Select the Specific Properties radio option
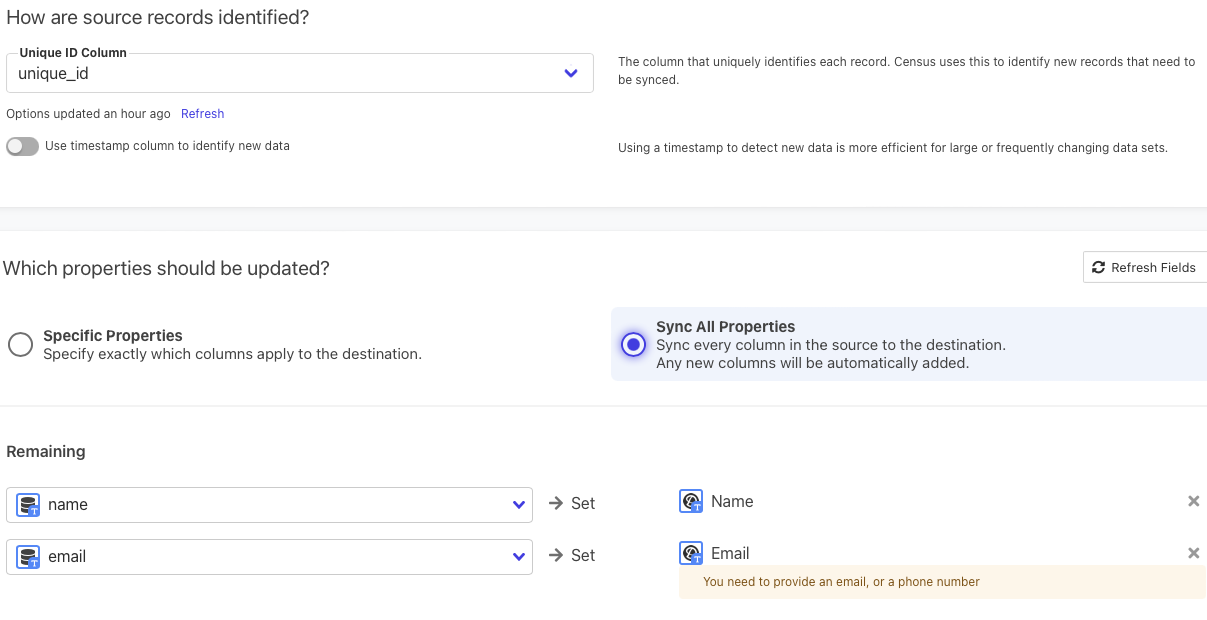The image size is (1207, 620). (20, 345)
